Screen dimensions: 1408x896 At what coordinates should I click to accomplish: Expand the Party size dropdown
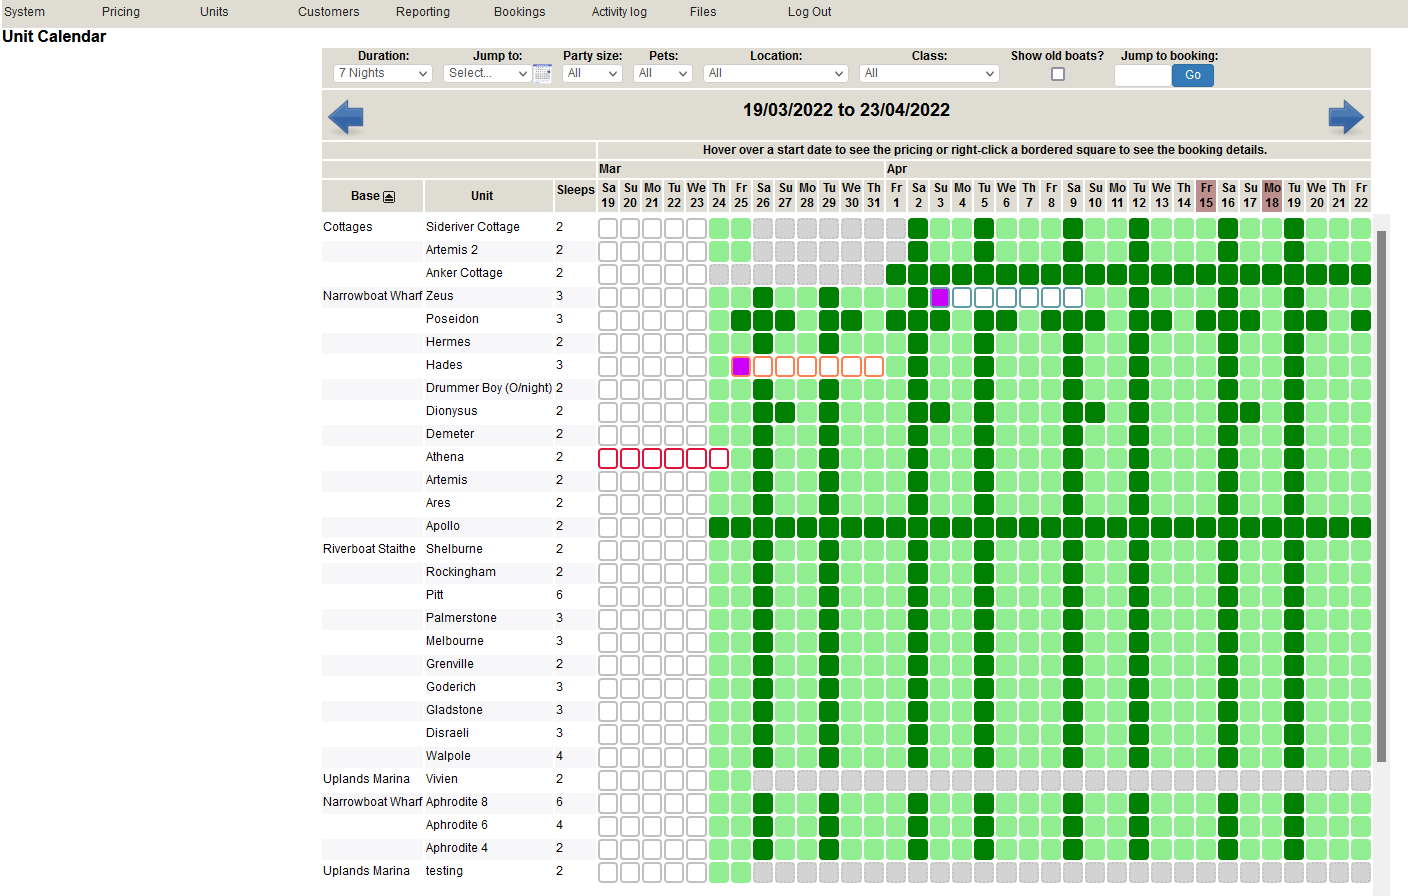[x=592, y=74]
